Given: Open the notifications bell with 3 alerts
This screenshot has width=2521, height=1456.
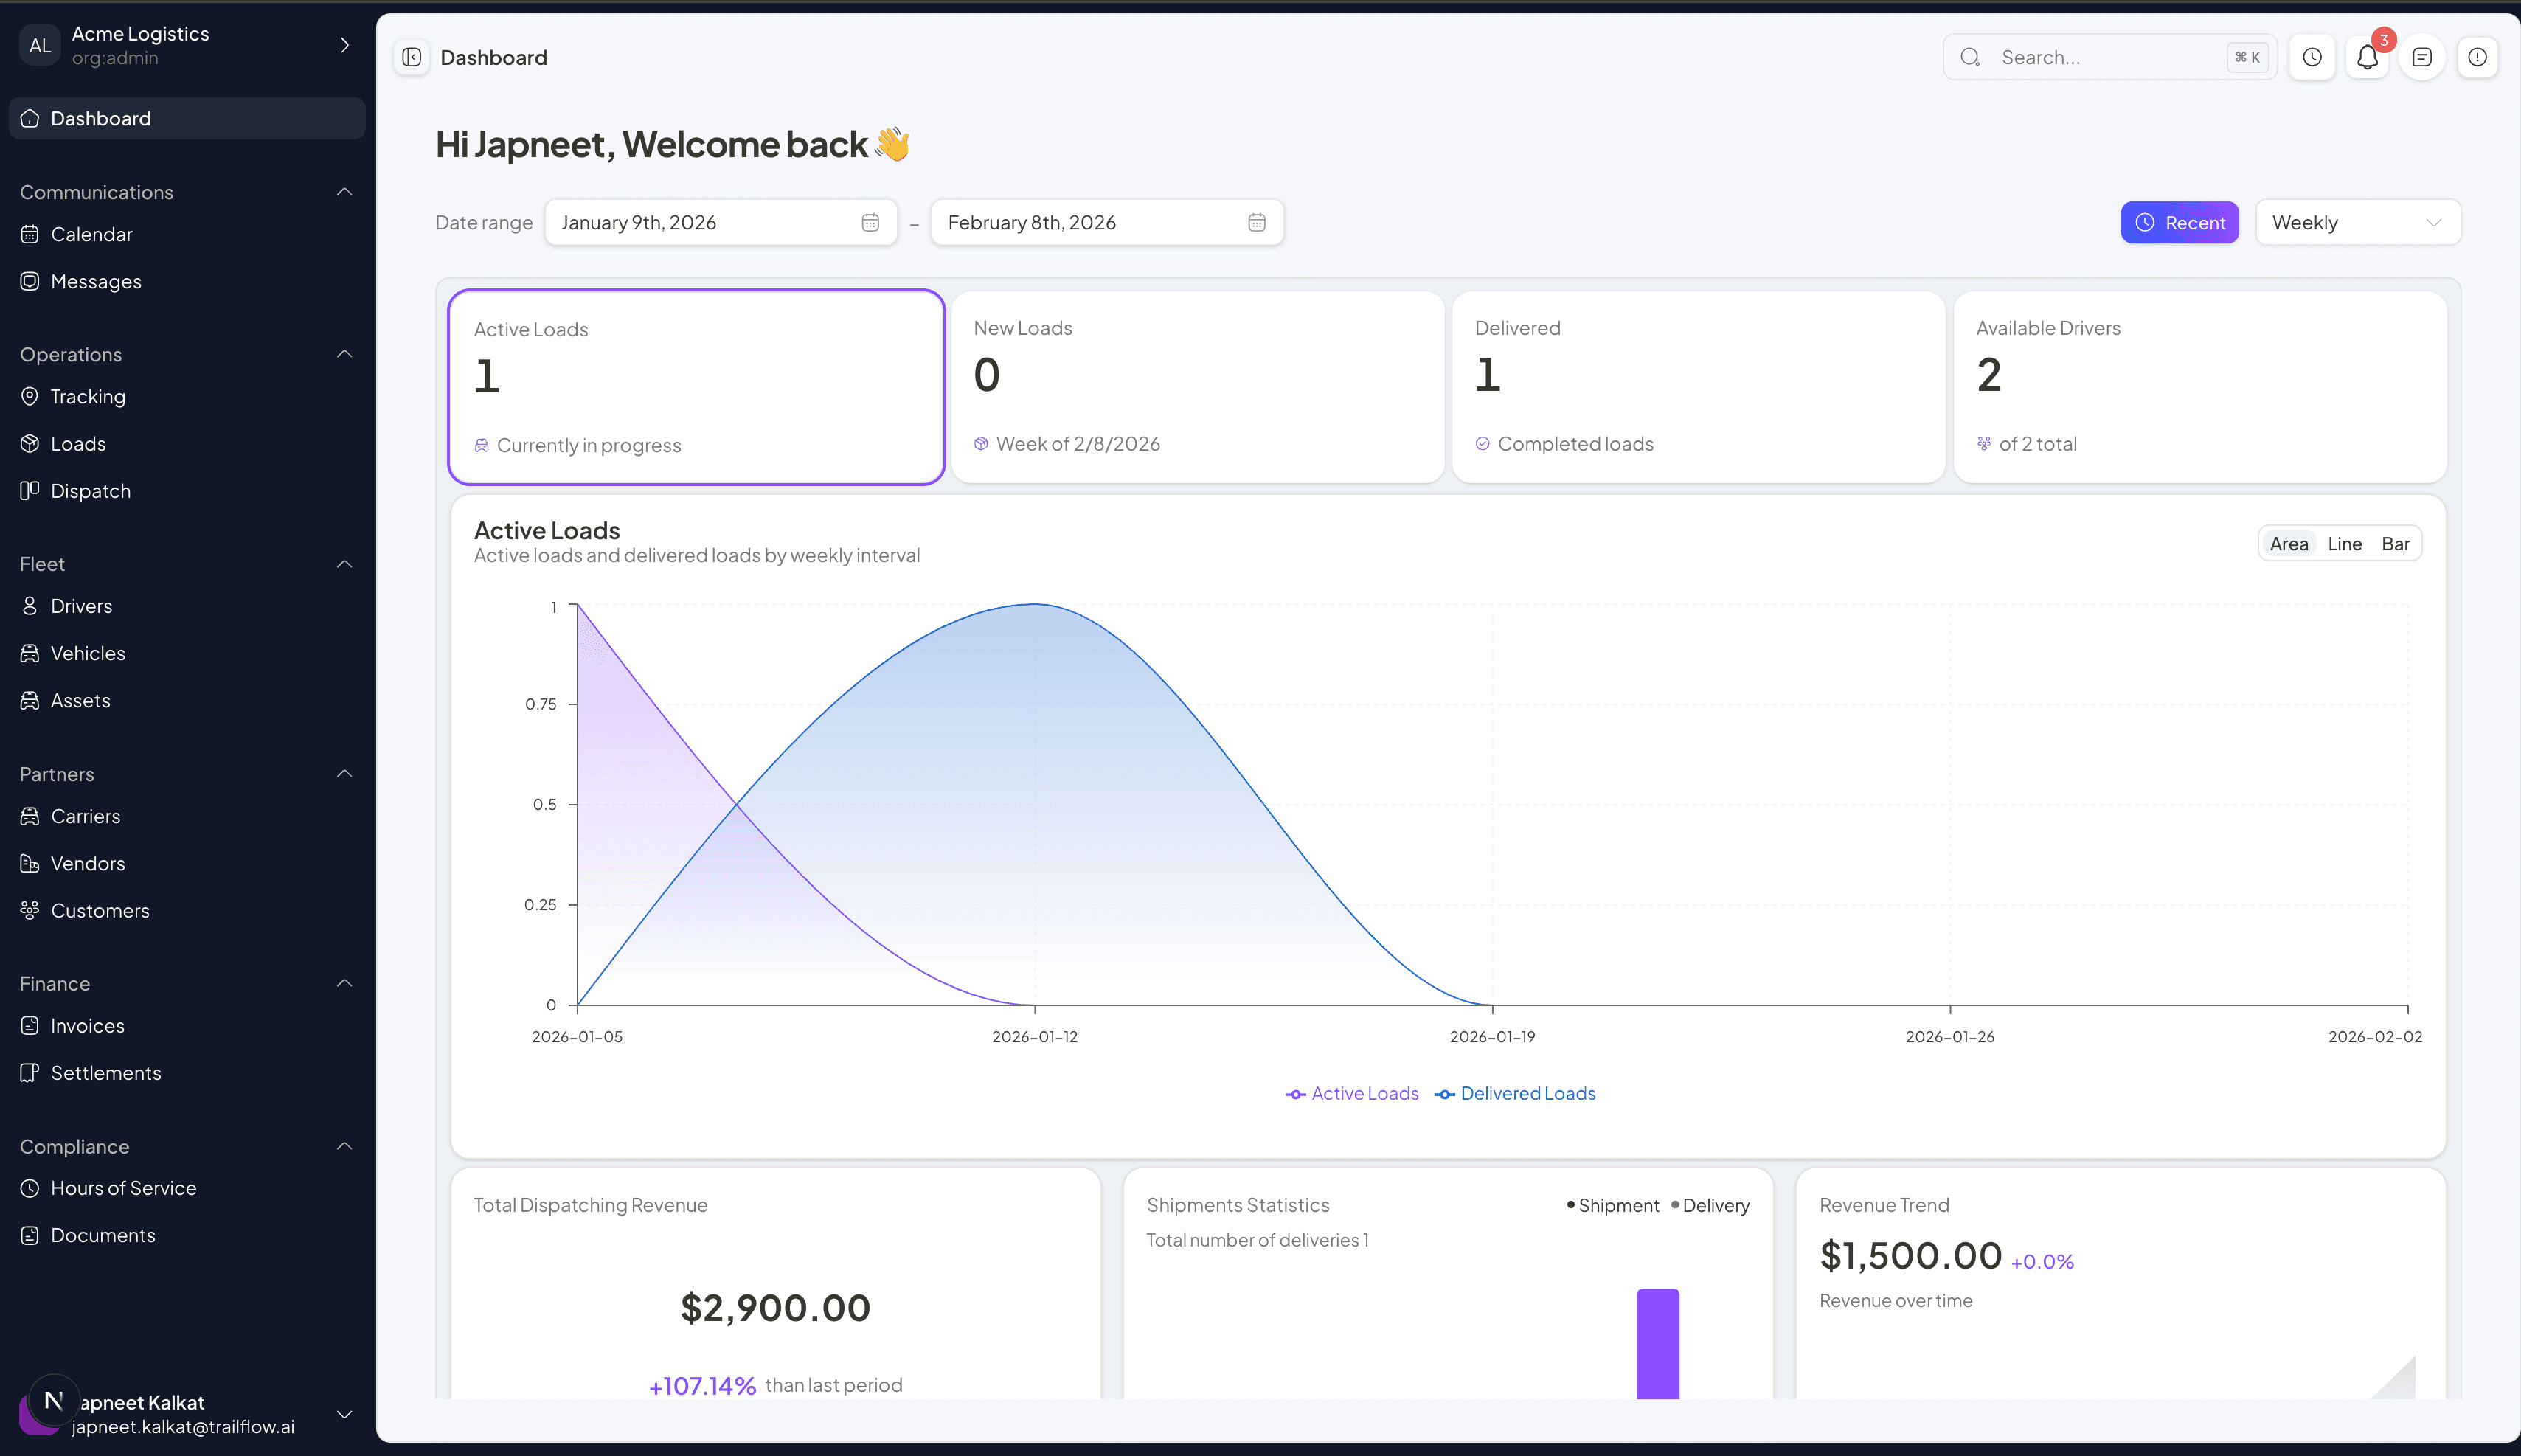Looking at the screenshot, I should (2366, 57).
